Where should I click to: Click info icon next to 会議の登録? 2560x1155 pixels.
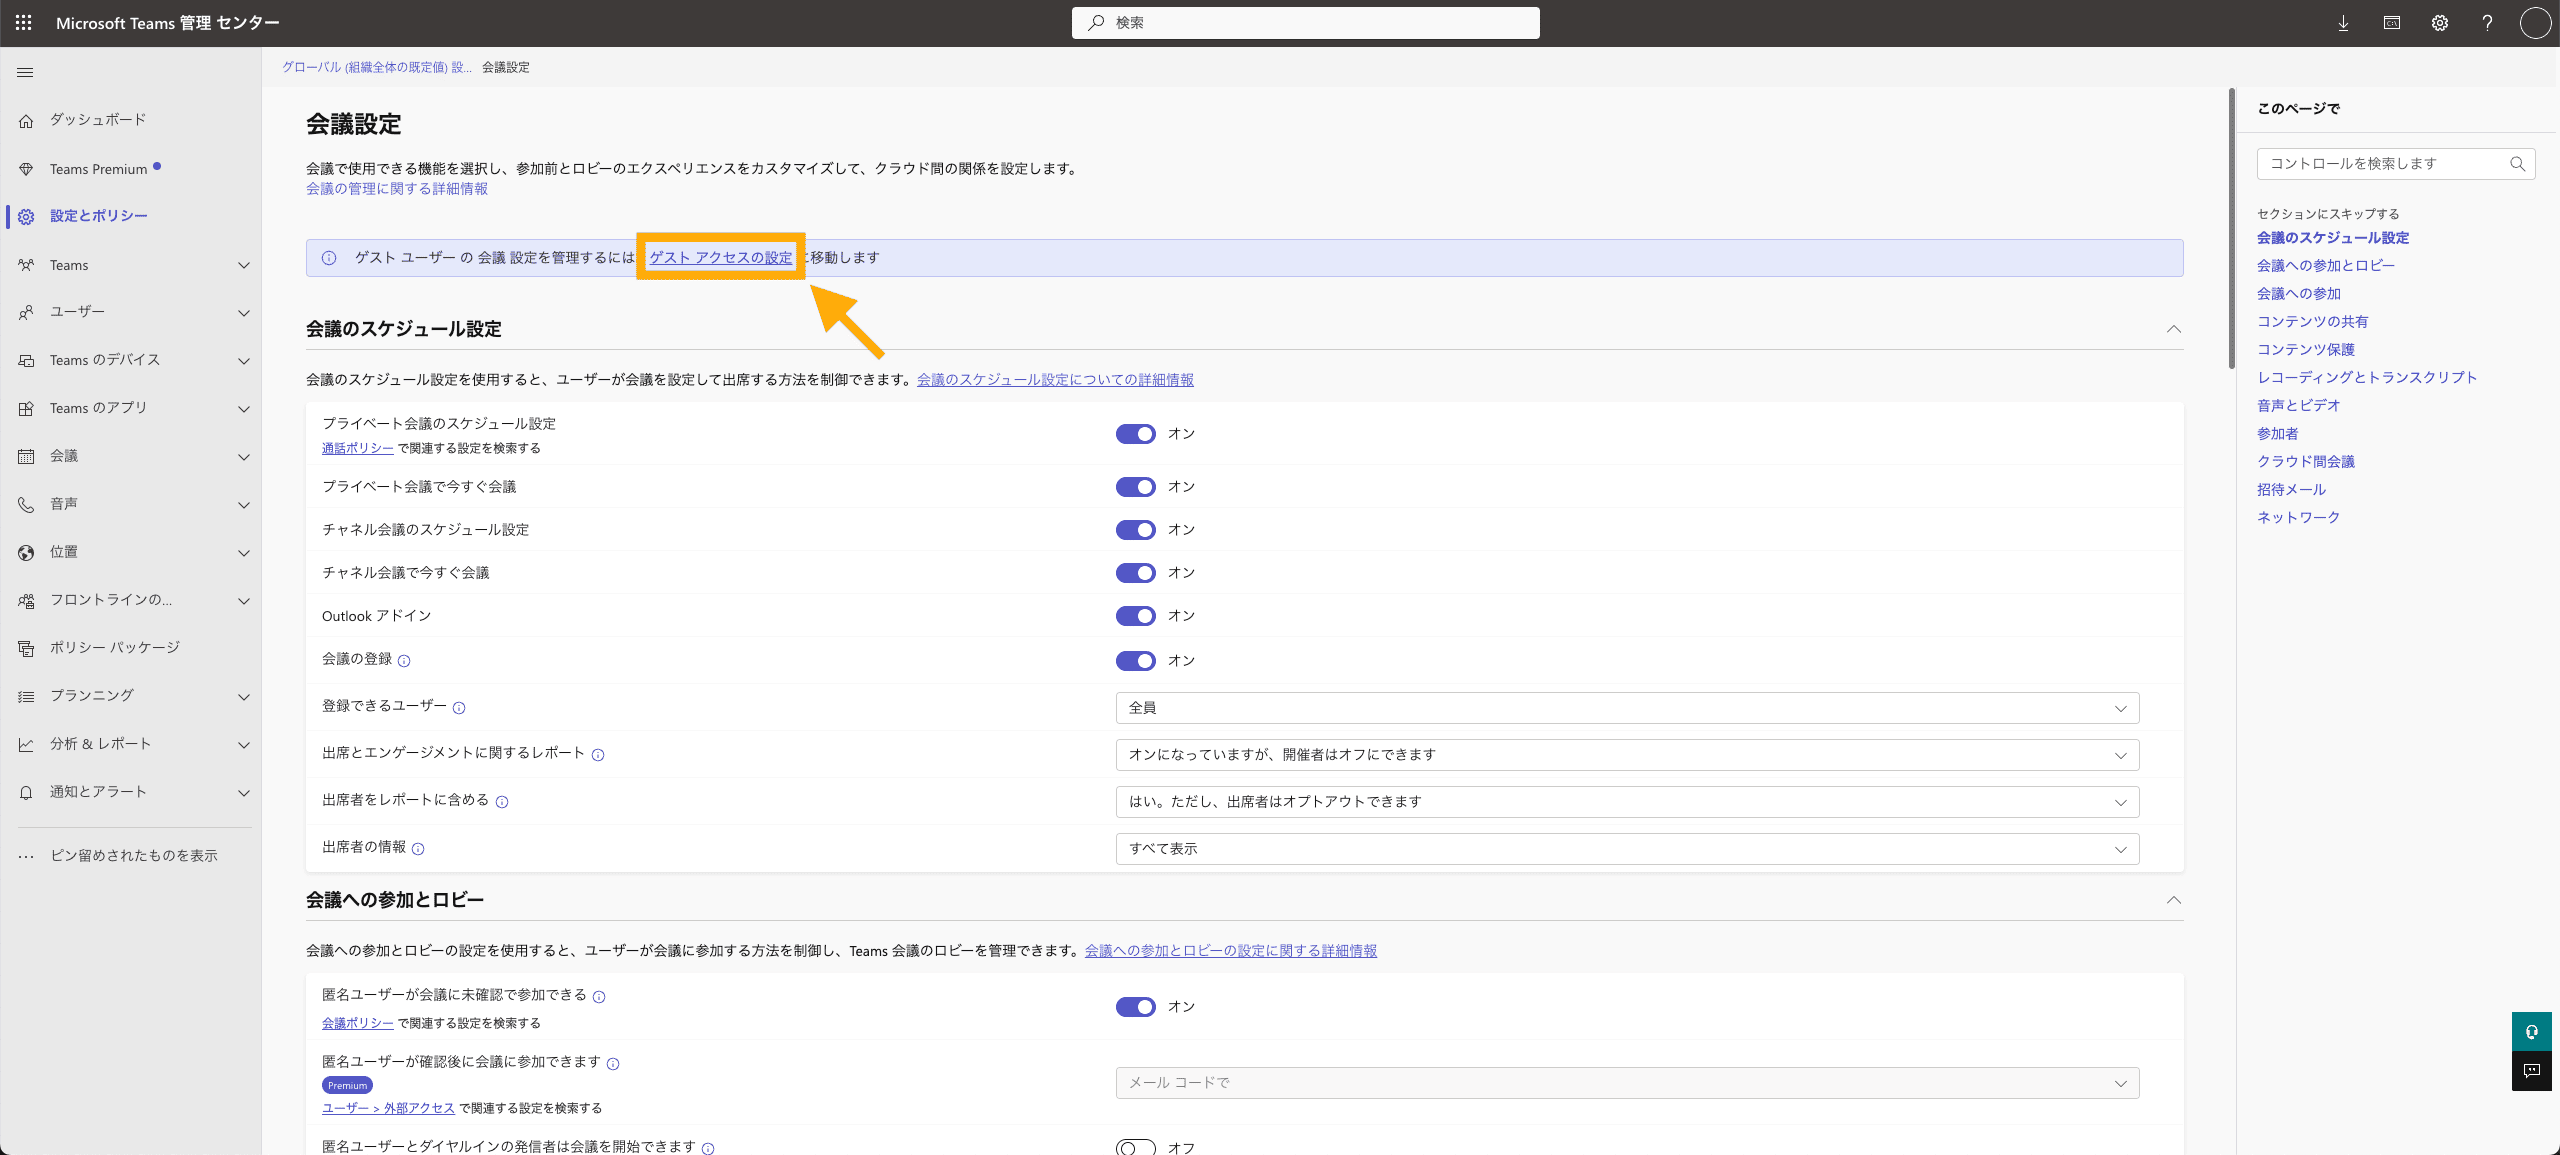(x=404, y=661)
